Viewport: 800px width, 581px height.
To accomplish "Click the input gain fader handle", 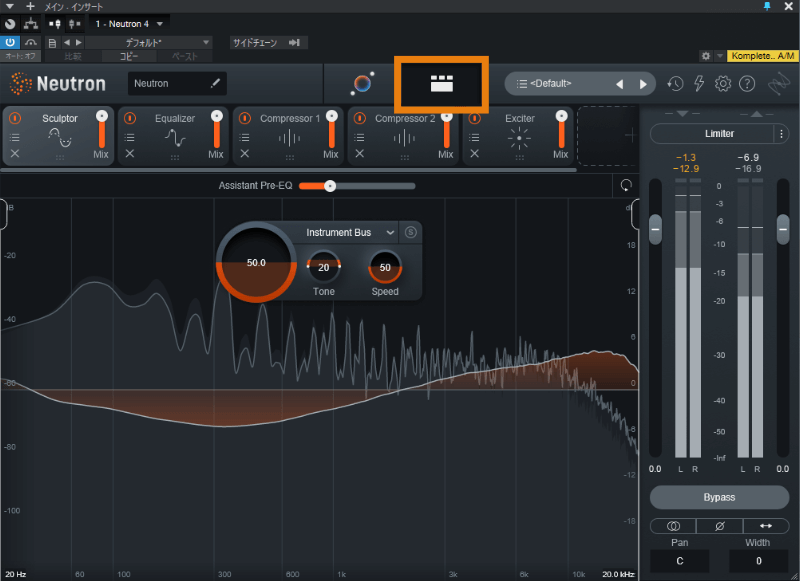I will point(655,229).
